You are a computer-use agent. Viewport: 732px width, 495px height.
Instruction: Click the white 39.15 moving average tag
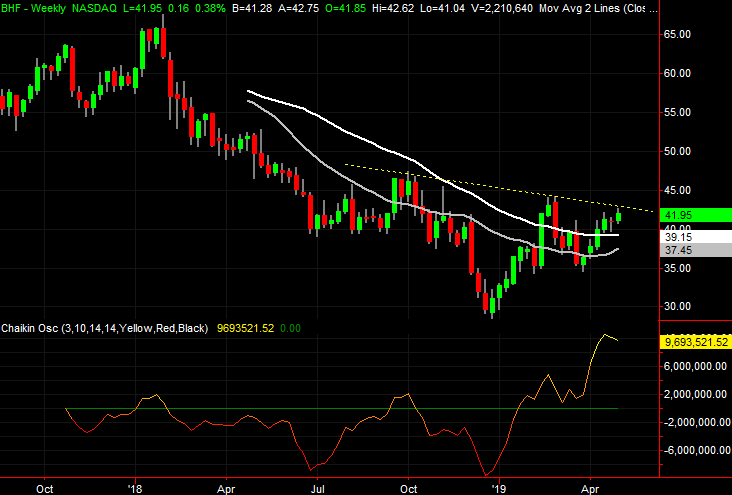(696, 237)
